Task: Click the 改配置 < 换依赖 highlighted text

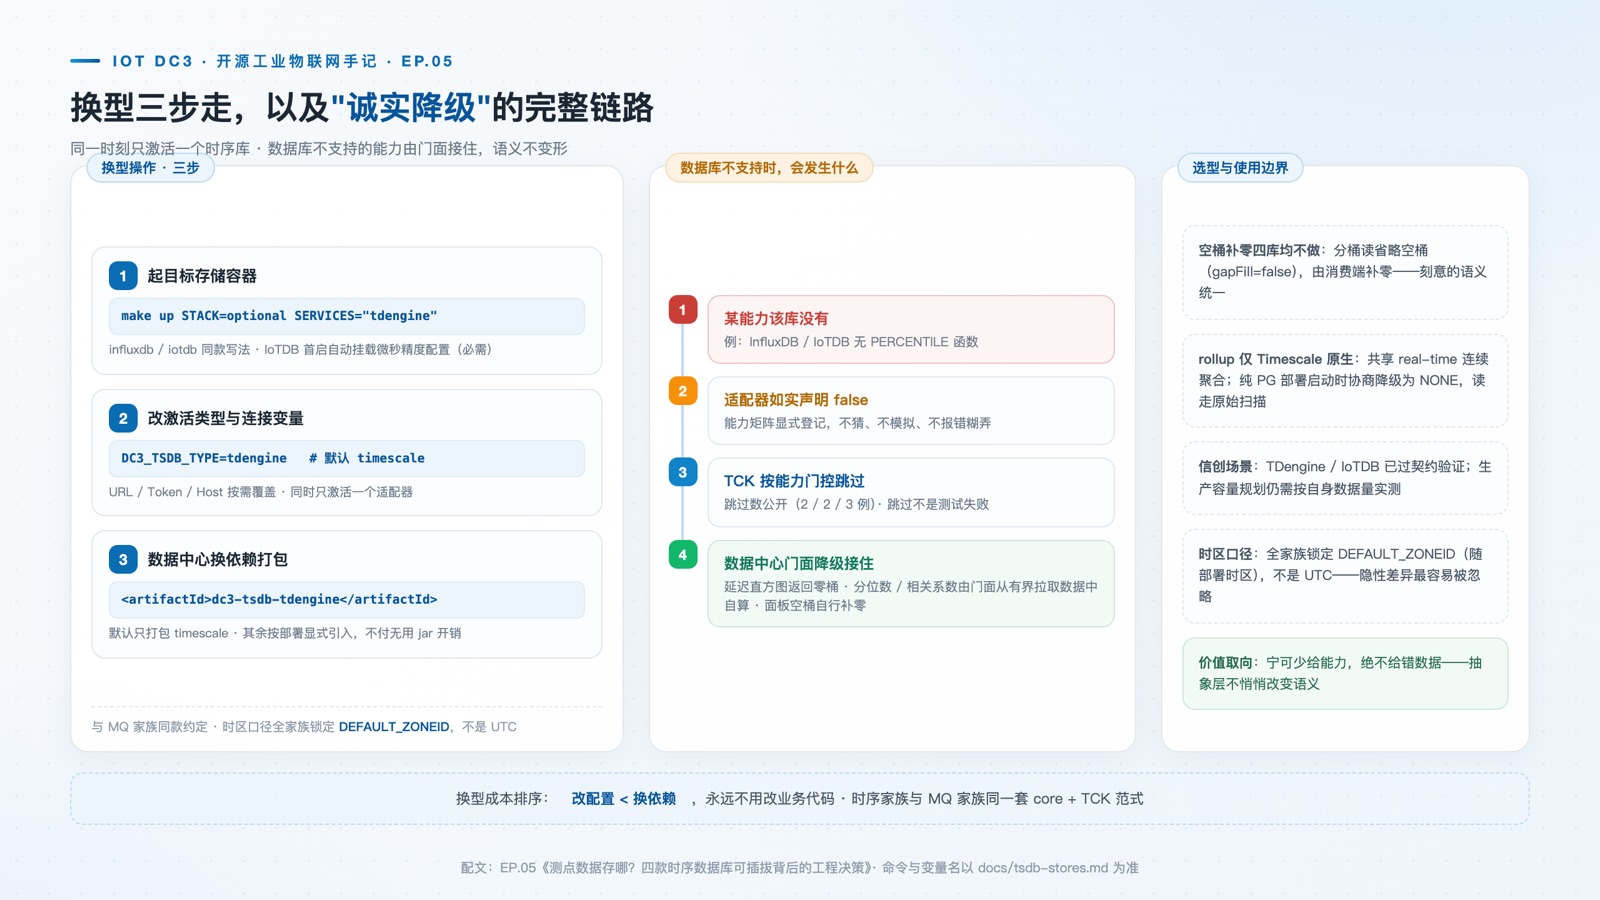Action: pos(623,799)
